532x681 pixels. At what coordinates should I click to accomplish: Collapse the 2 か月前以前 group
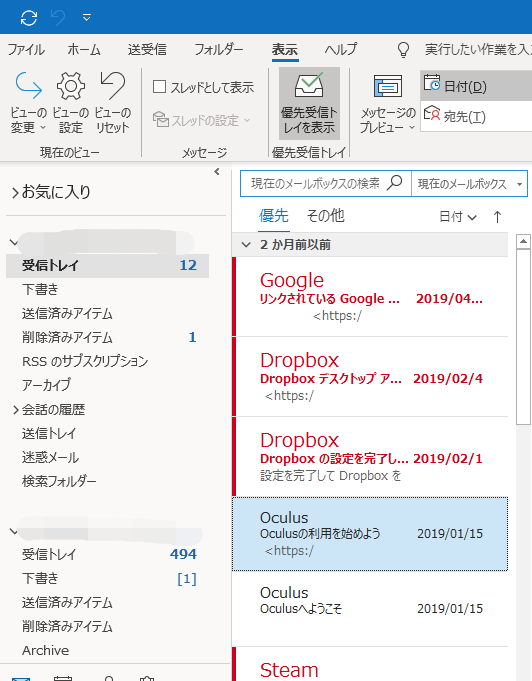coord(246,245)
